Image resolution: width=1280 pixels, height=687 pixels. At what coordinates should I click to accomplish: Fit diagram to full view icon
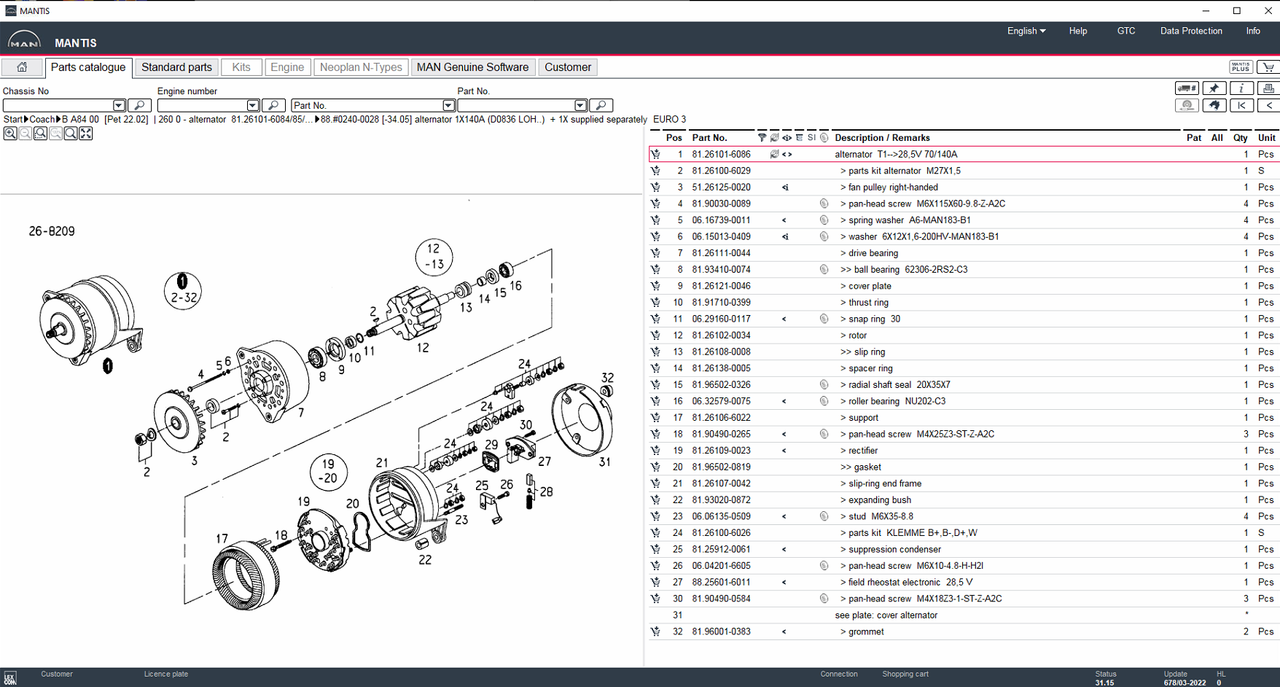[86, 133]
